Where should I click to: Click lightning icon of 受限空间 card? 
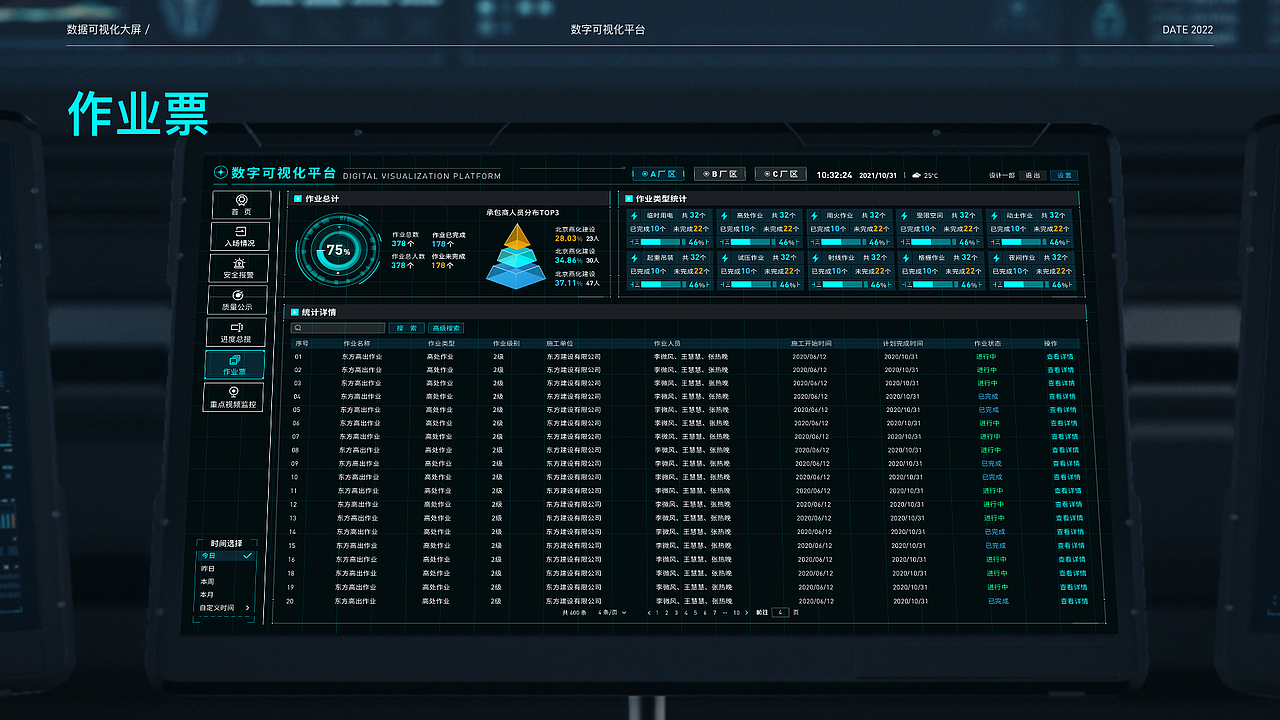(904, 215)
